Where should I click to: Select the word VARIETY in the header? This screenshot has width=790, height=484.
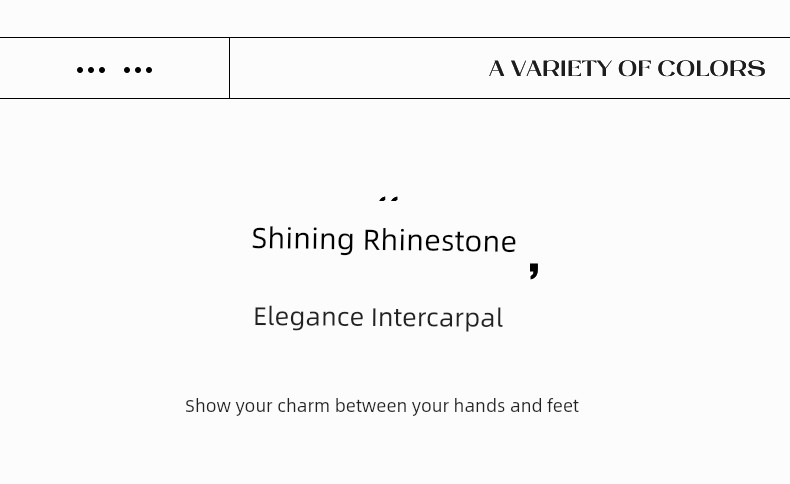pyautogui.click(x=561, y=68)
